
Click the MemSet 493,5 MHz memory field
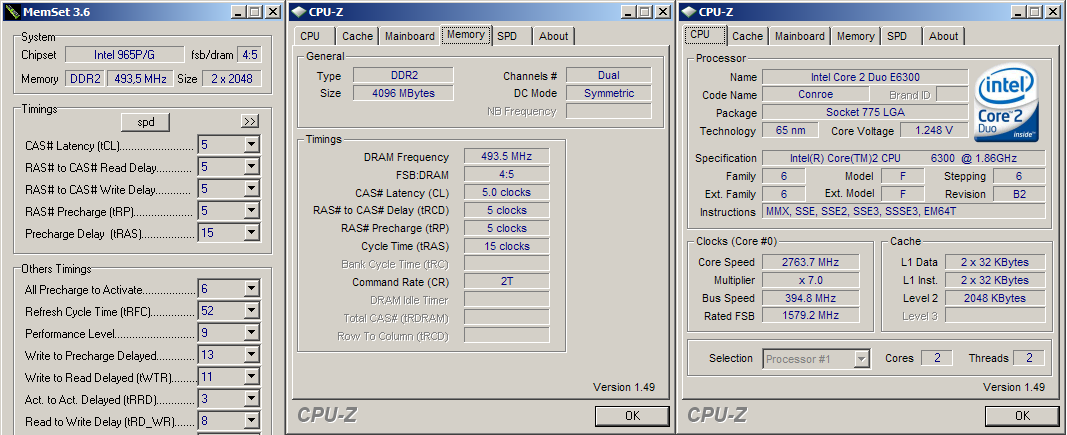coord(138,79)
